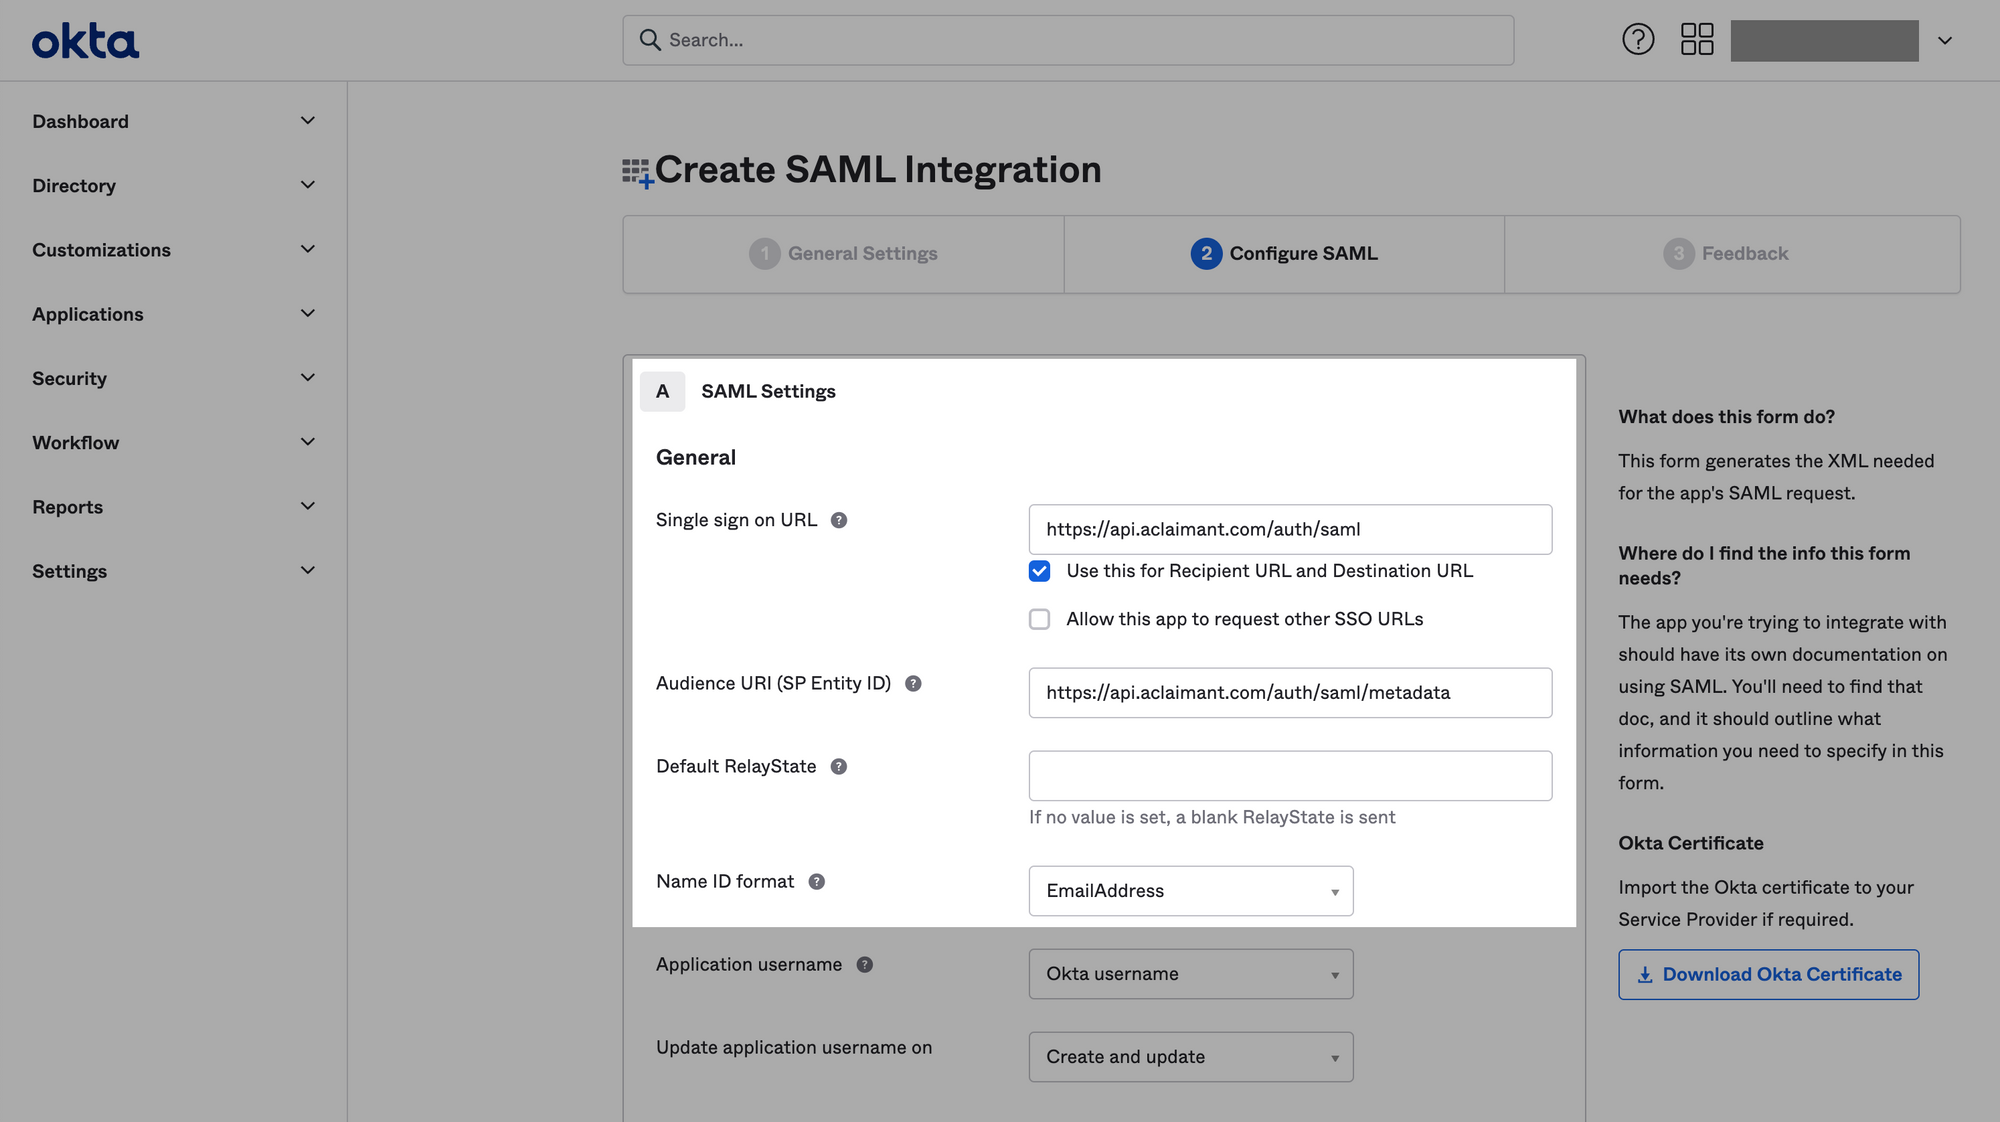The width and height of the screenshot is (2000, 1122).
Task: Click help icon beside Audience URI label
Action: coord(913,684)
